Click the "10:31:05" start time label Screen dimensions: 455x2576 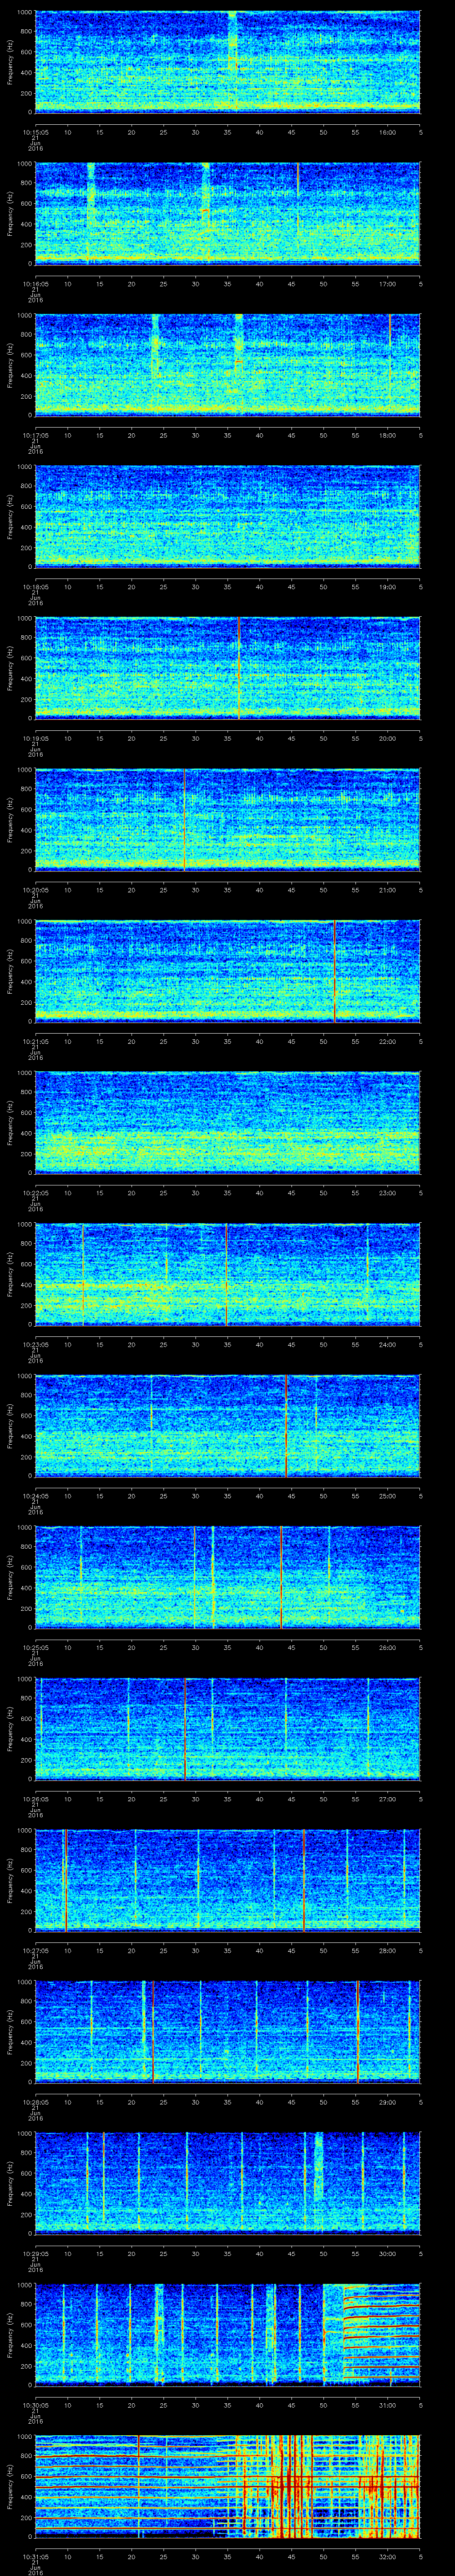pos(36,2556)
